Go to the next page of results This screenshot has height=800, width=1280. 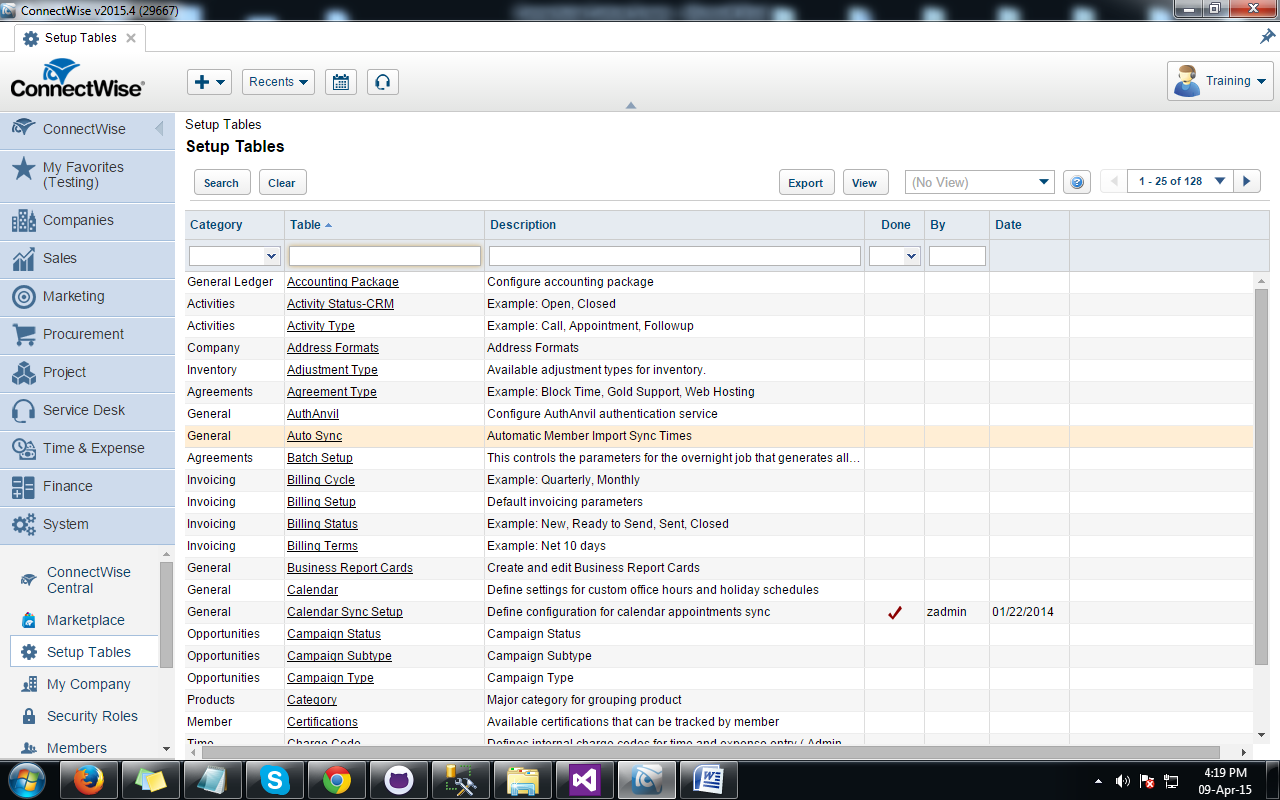click(1246, 181)
